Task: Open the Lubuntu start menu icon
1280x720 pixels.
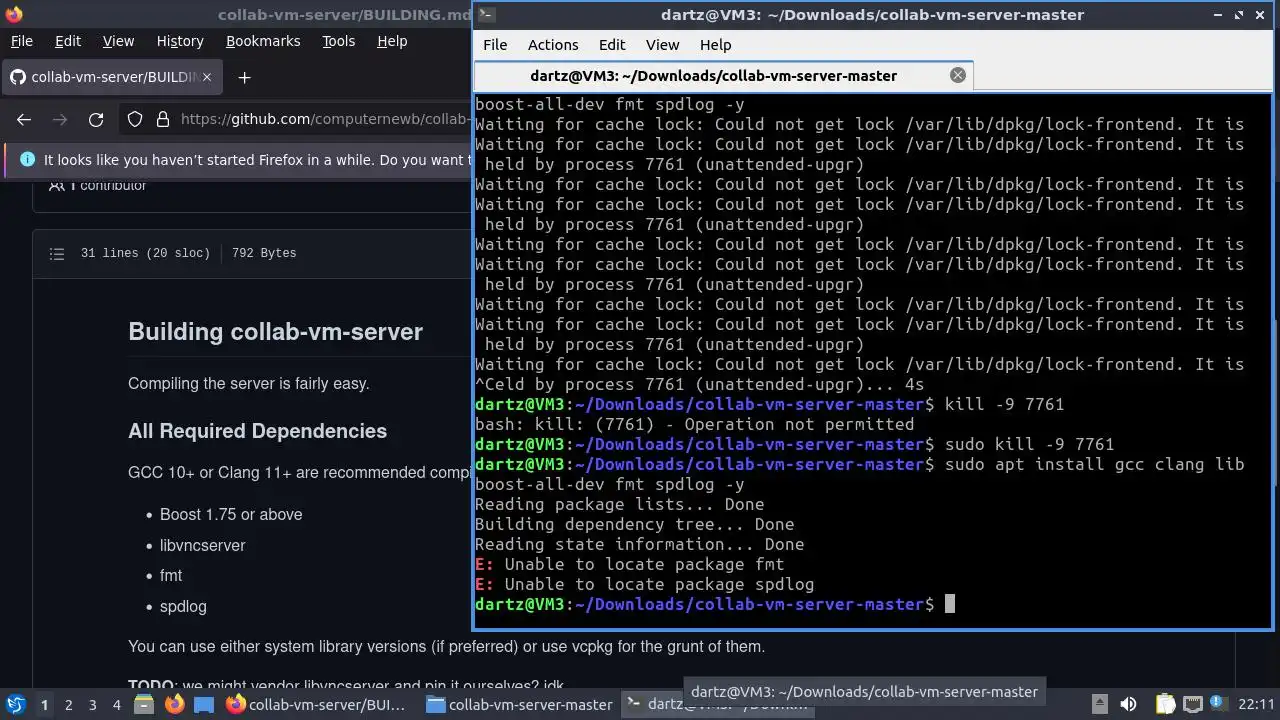Action: point(15,704)
